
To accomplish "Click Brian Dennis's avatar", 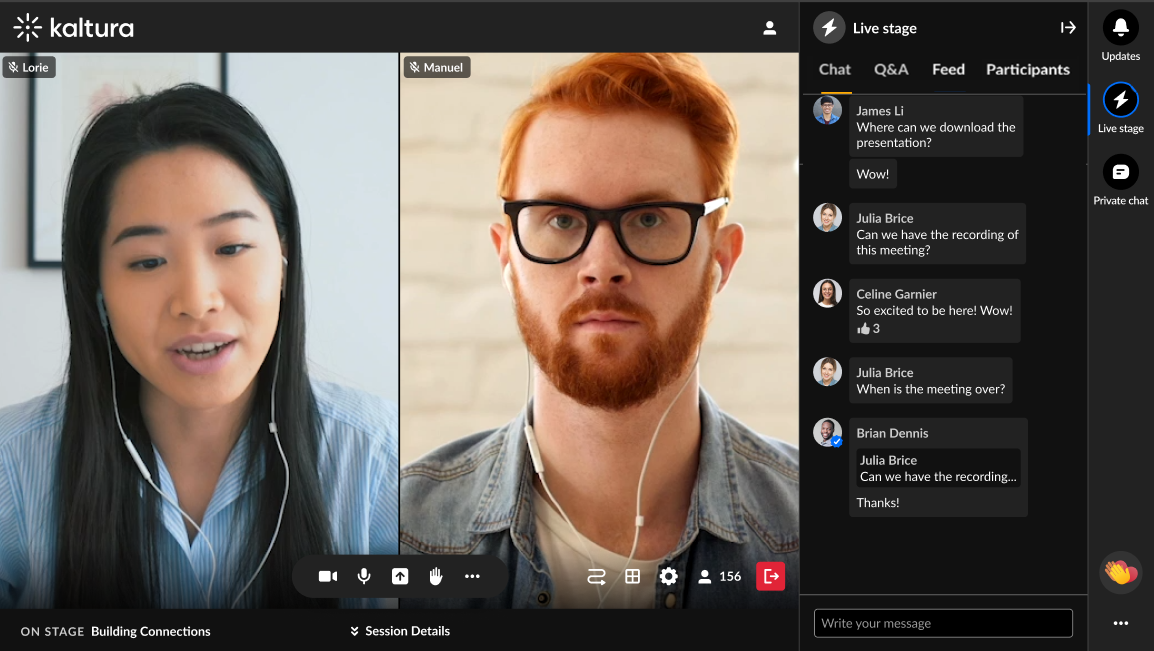I will coord(827,433).
